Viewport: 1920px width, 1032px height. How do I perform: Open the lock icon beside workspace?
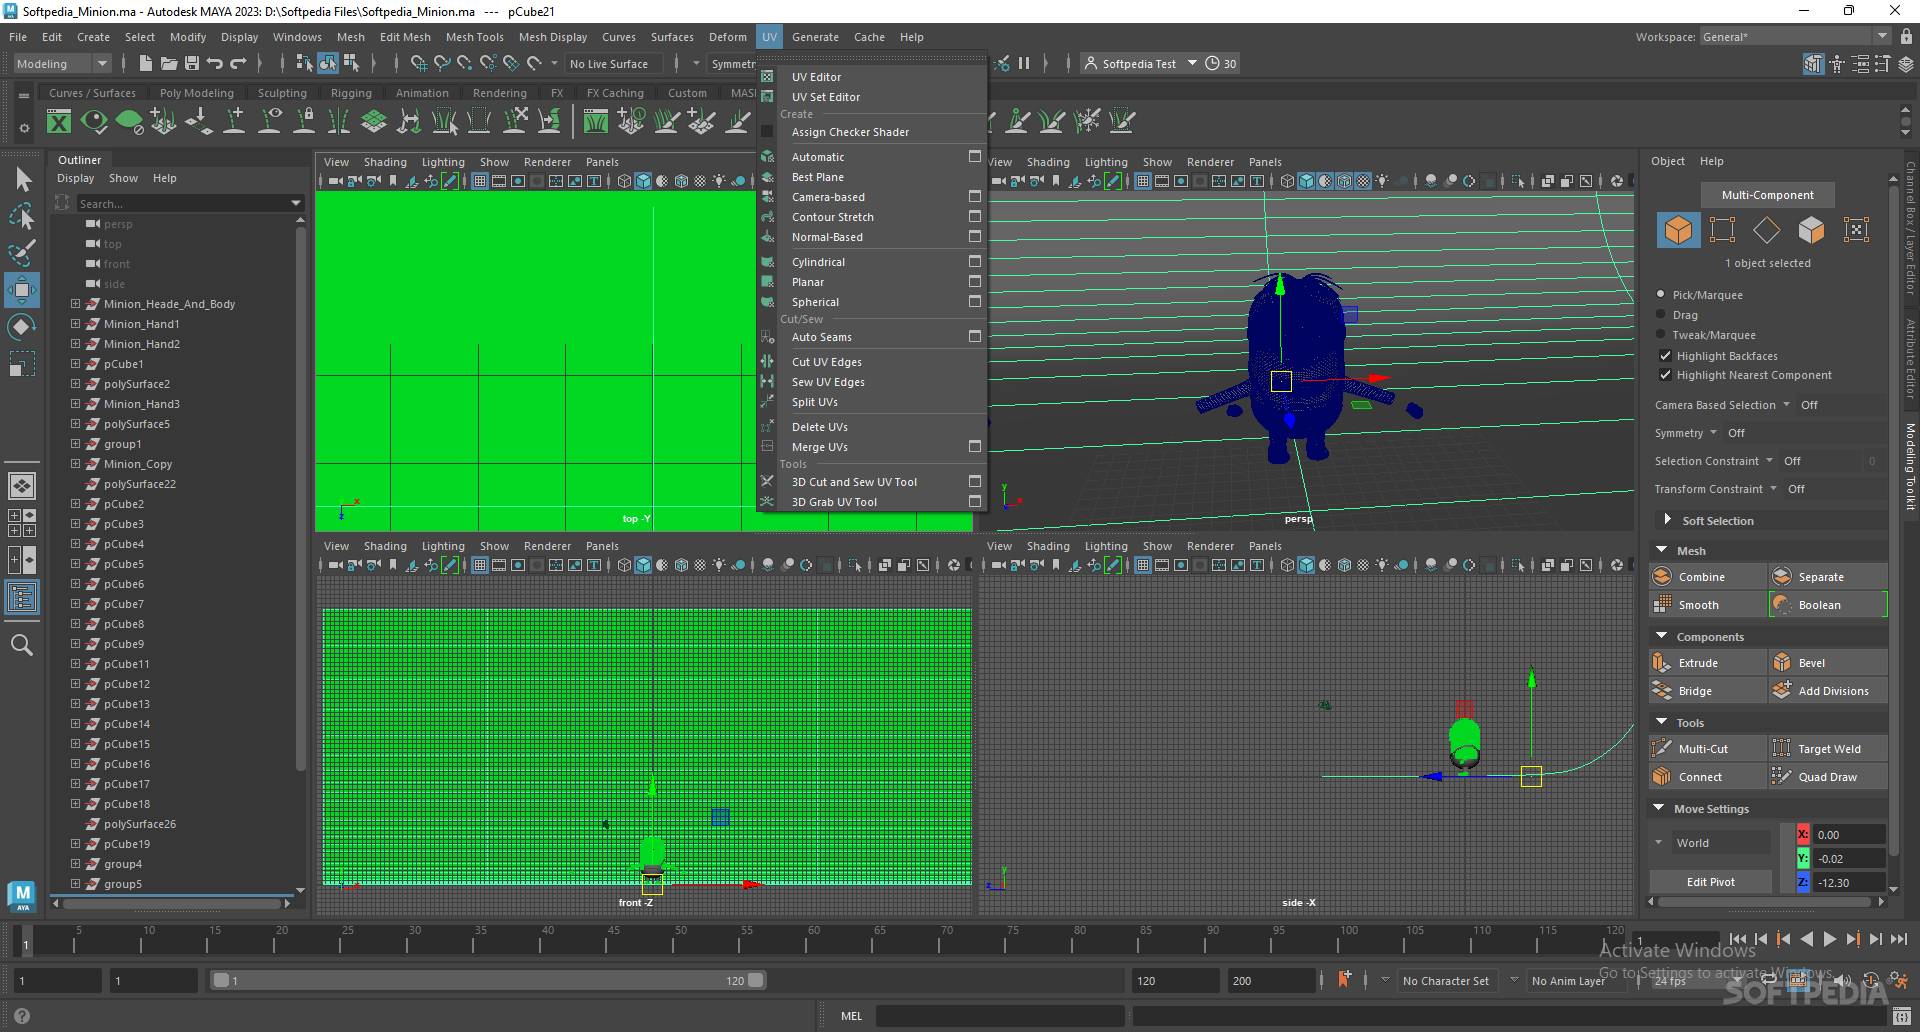tap(1906, 36)
